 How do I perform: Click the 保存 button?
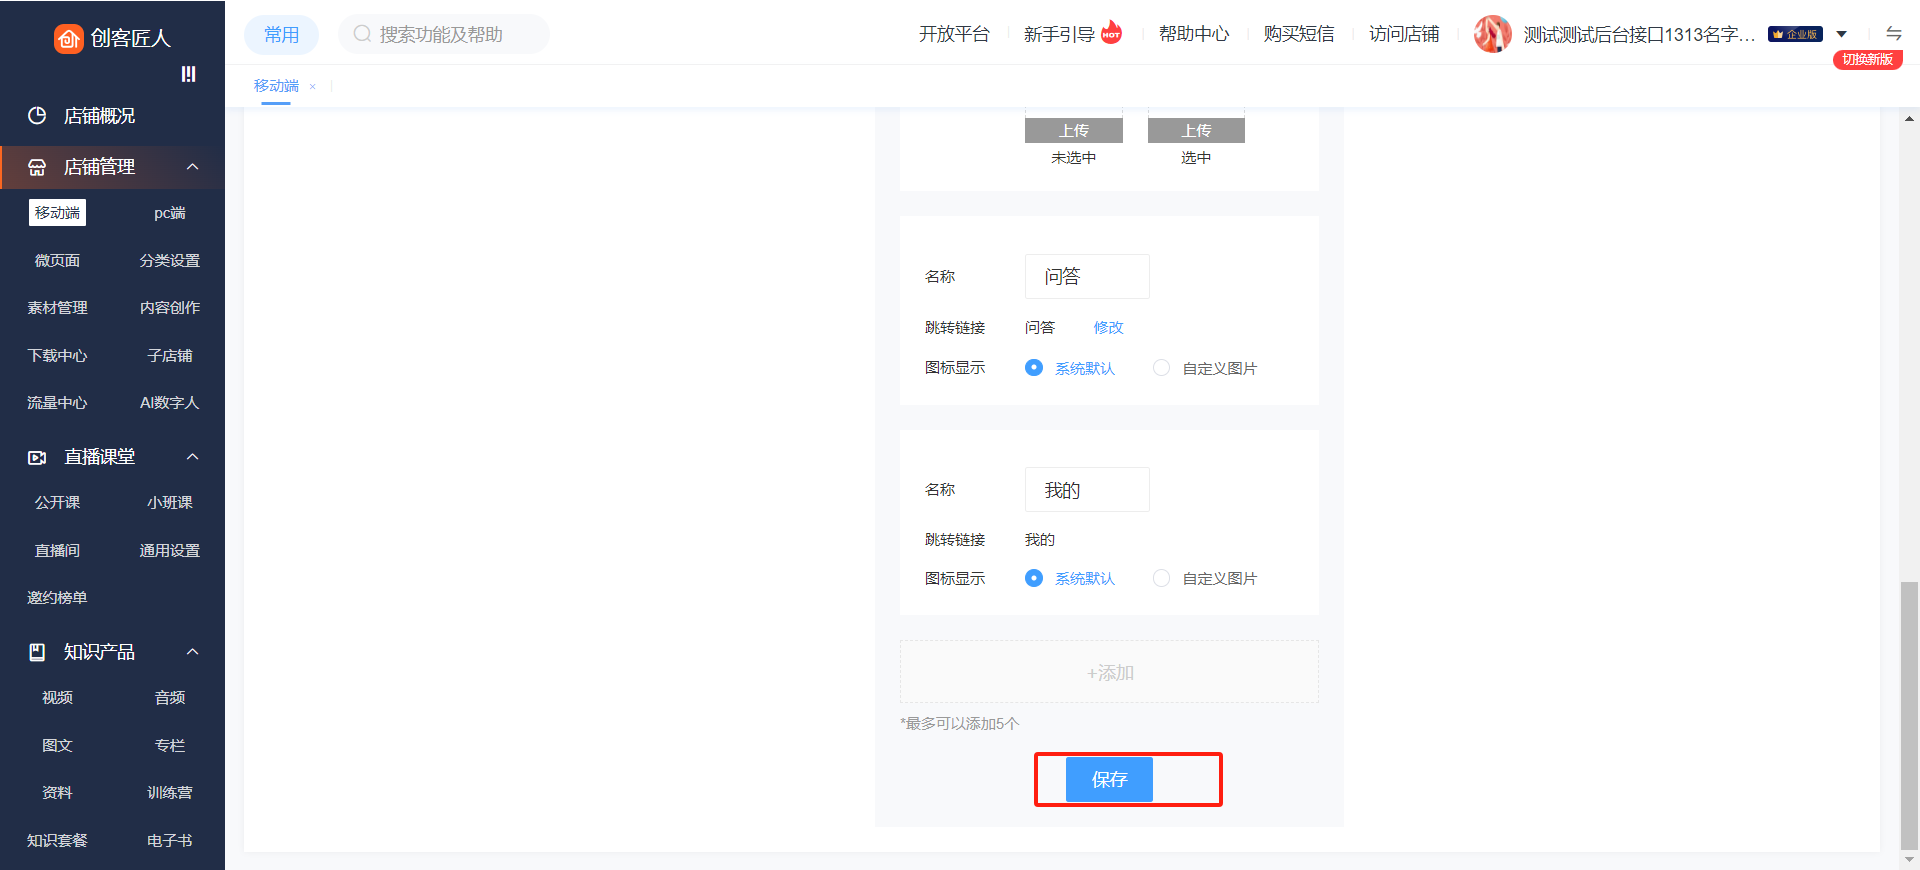[x=1109, y=779]
